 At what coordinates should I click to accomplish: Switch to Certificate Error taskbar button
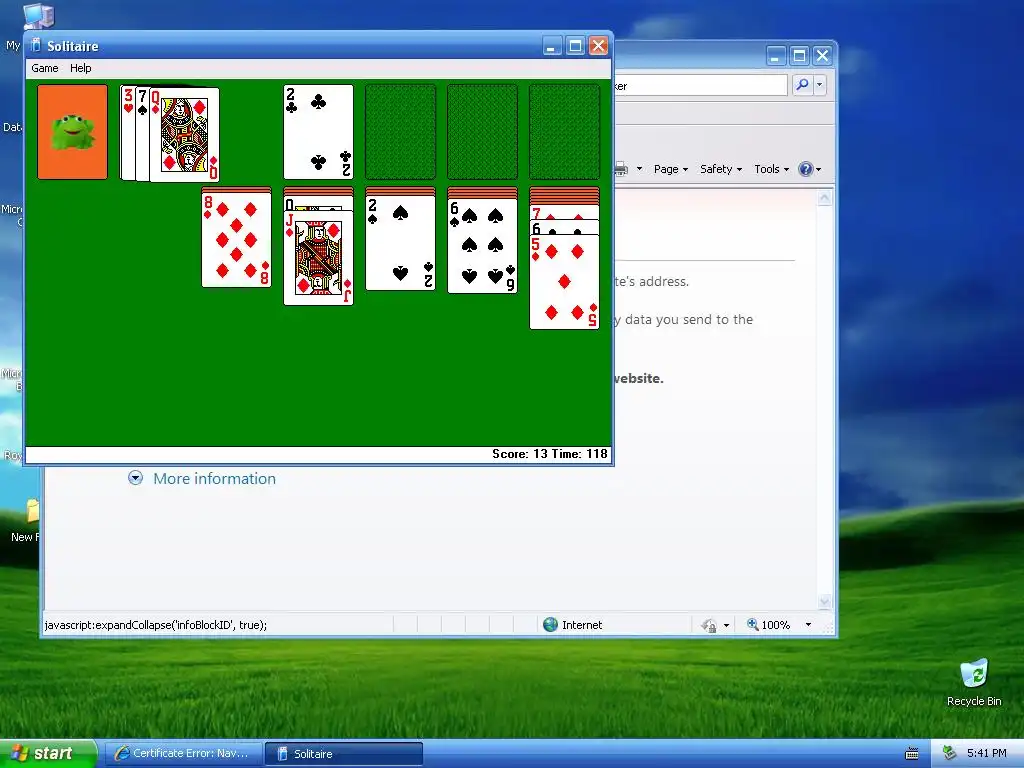point(184,754)
